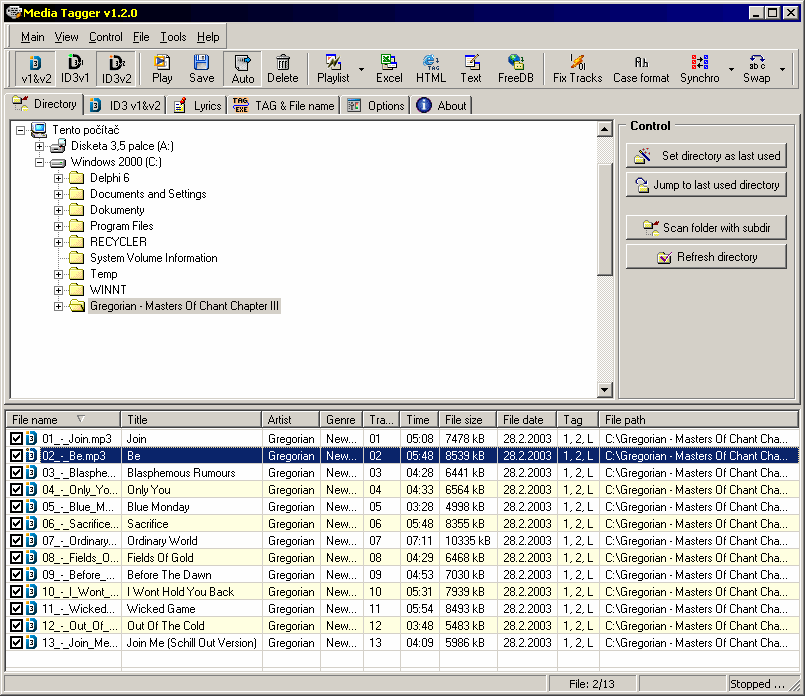
Task: Switch to the Lyrics tab
Action: [x=198, y=106]
